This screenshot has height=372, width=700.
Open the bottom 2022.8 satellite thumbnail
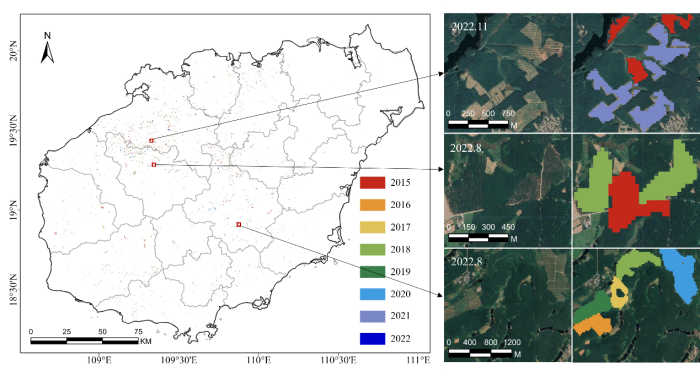[x=508, y=305]
